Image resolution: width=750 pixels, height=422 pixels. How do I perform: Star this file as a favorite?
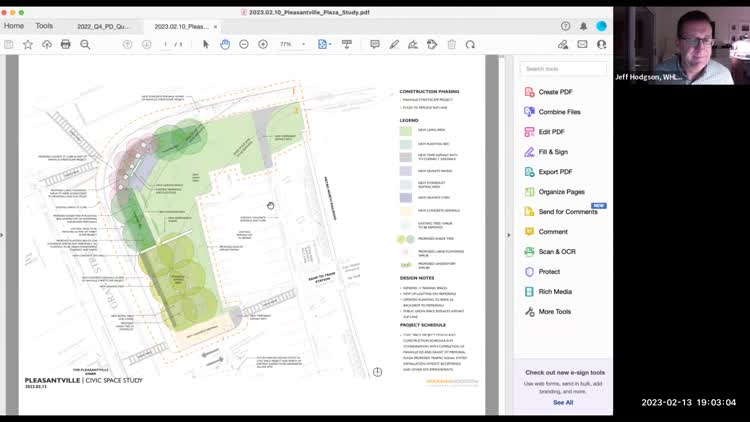(x=28, y=44)
